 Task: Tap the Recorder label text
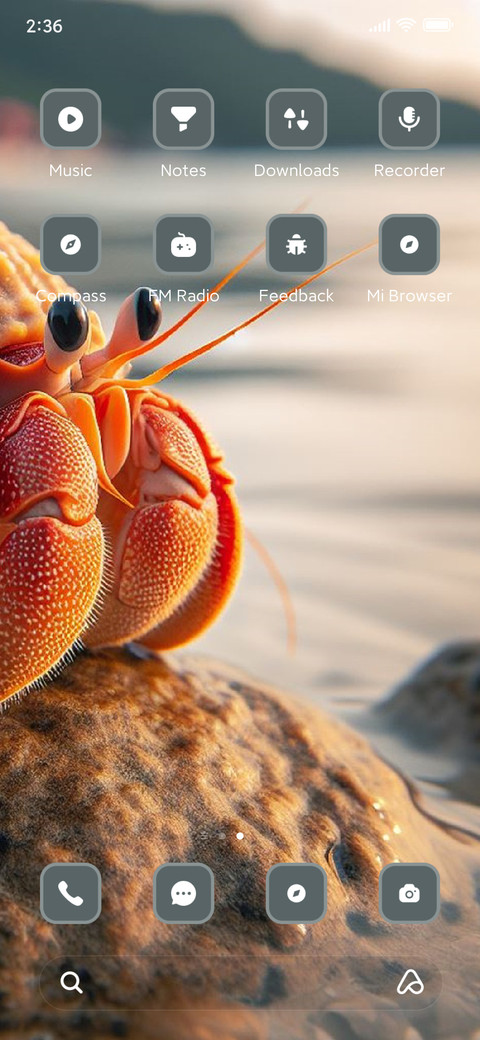(x=409, y=170)
